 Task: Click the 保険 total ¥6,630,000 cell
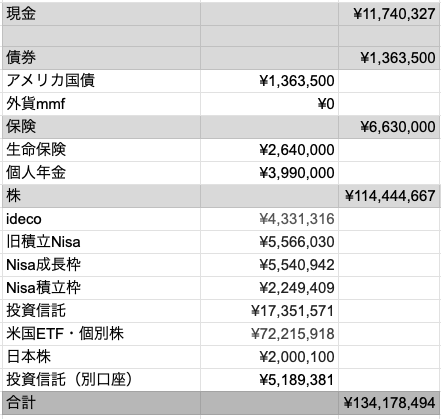tap(389, 127)
